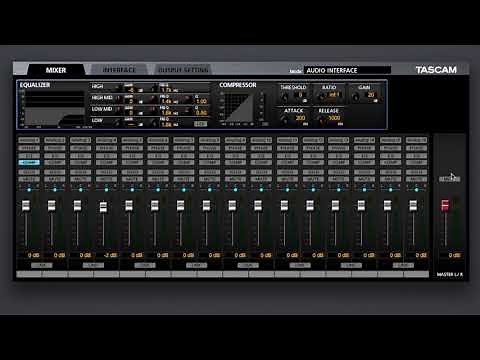Click the HIGH MID band Q knob
The height and width of the screenshot is (360, 480).
188,99
